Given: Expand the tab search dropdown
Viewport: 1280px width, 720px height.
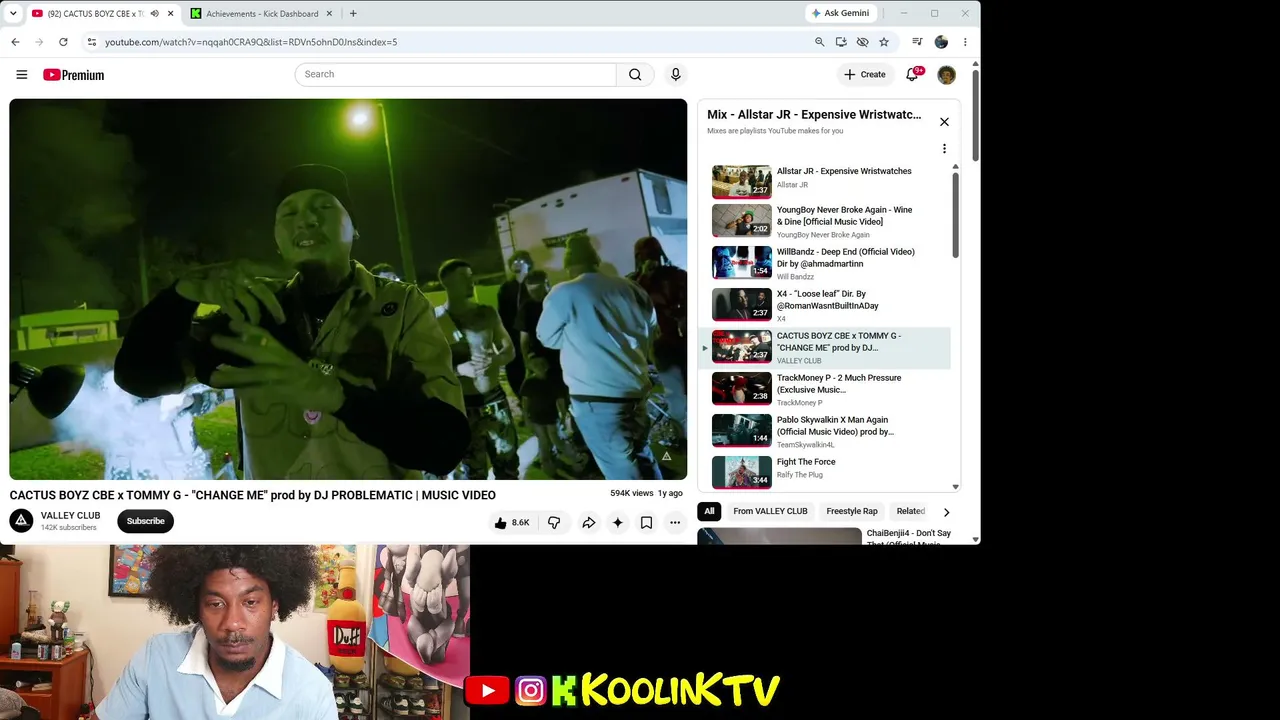Looking at the screenshot, I should point(13,14).
